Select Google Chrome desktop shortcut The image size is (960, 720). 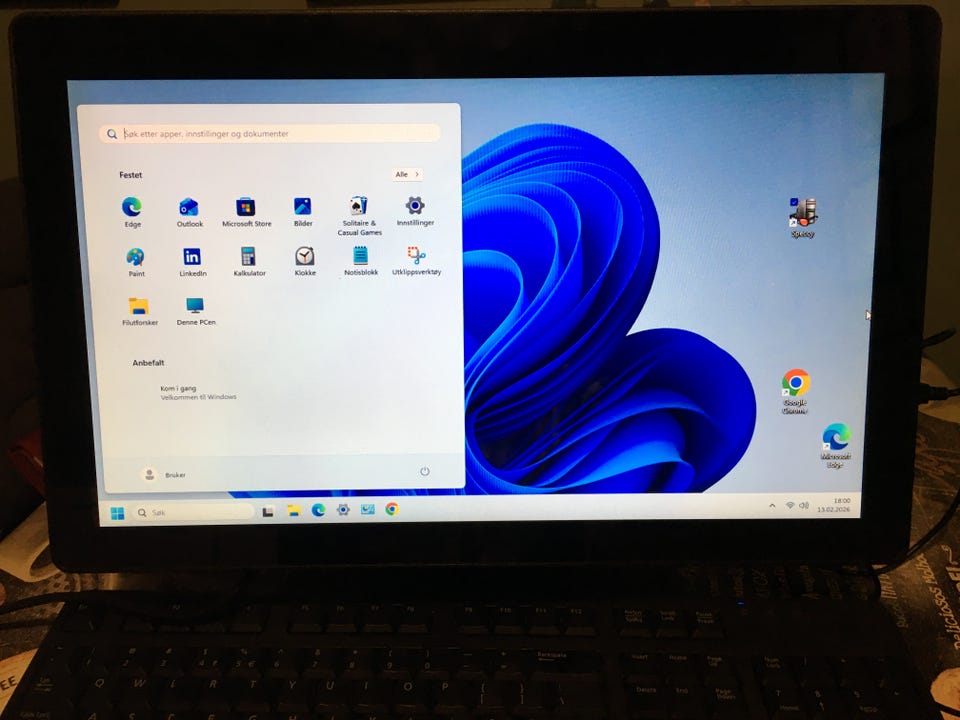pos(795,392)
